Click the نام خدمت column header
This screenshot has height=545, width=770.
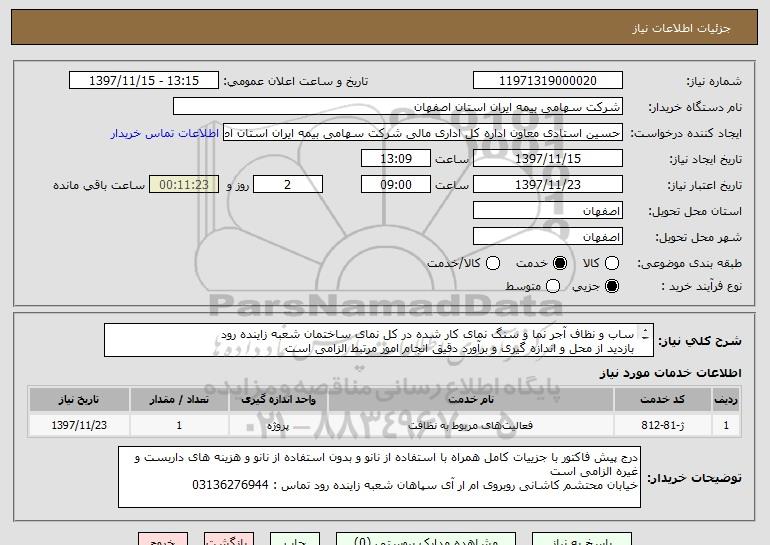click(470, 400)
